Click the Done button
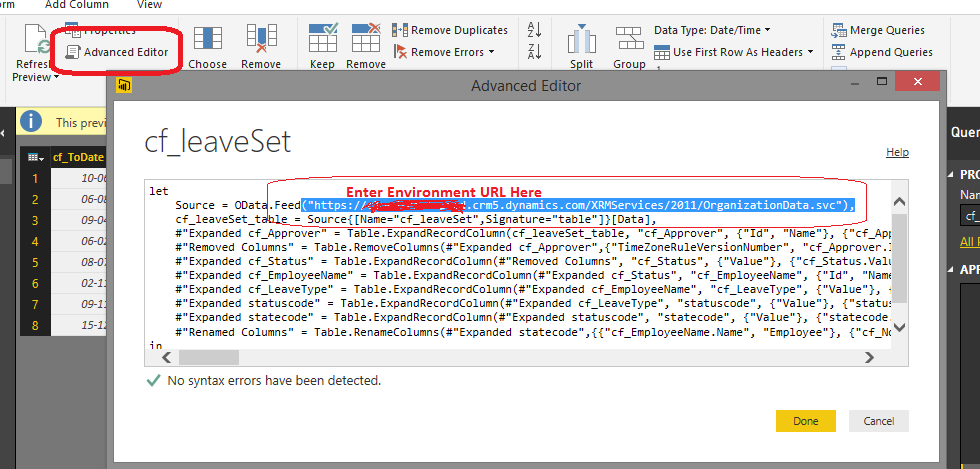Image resolution: width=980 pixels, height=469 pixels. pos(806,421)
